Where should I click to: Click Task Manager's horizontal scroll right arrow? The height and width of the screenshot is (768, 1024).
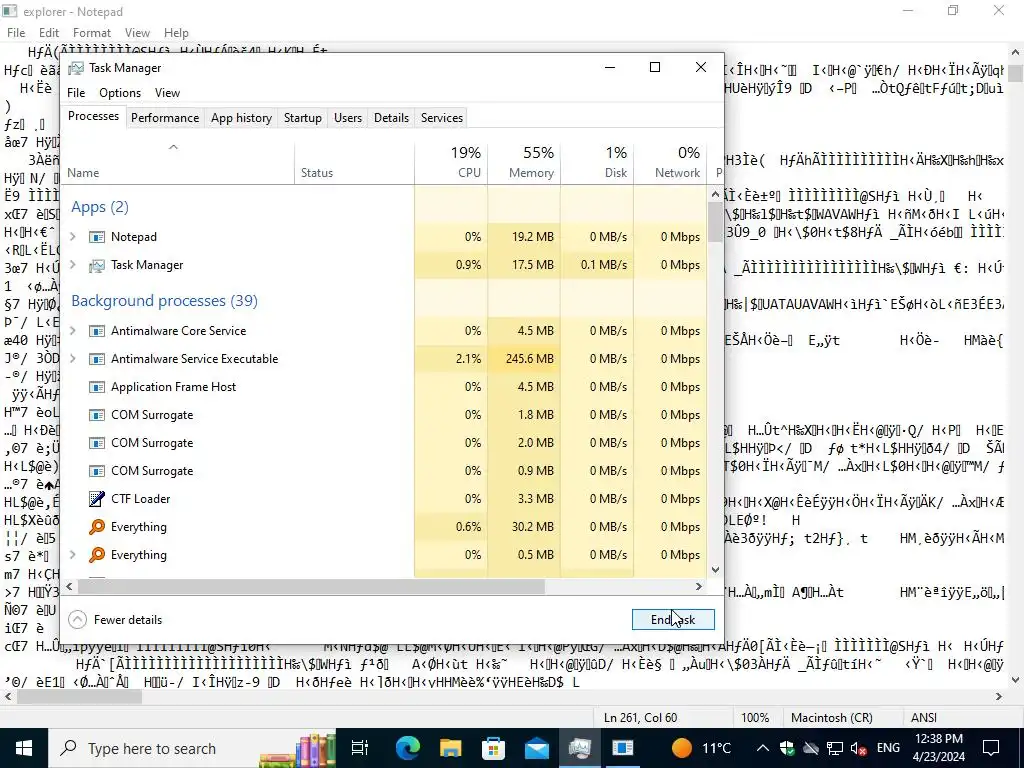coord(699,586)
